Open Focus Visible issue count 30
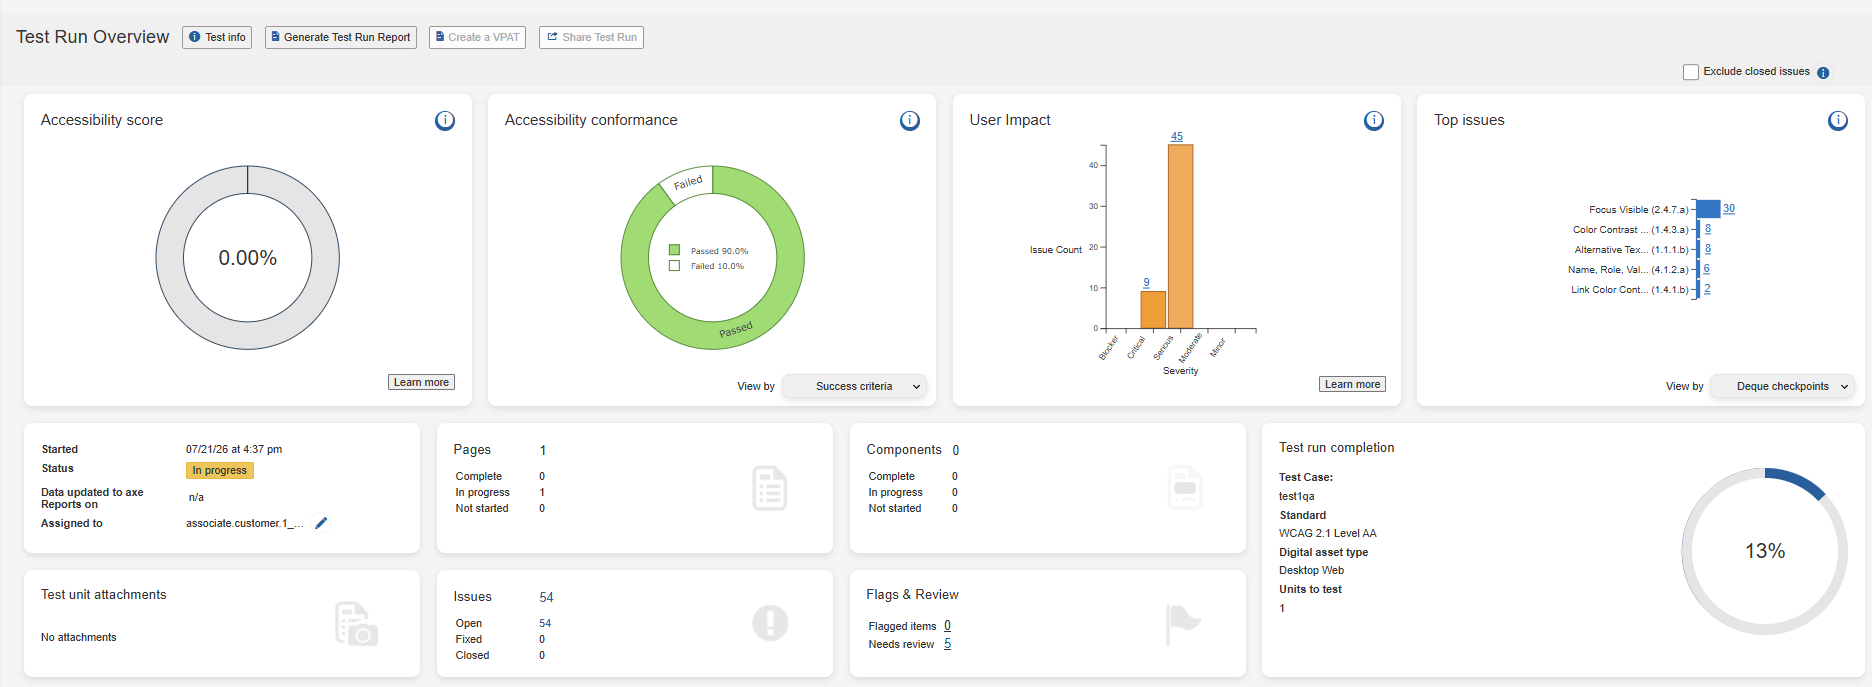 pyautogui.click(x=1729, y=209)
